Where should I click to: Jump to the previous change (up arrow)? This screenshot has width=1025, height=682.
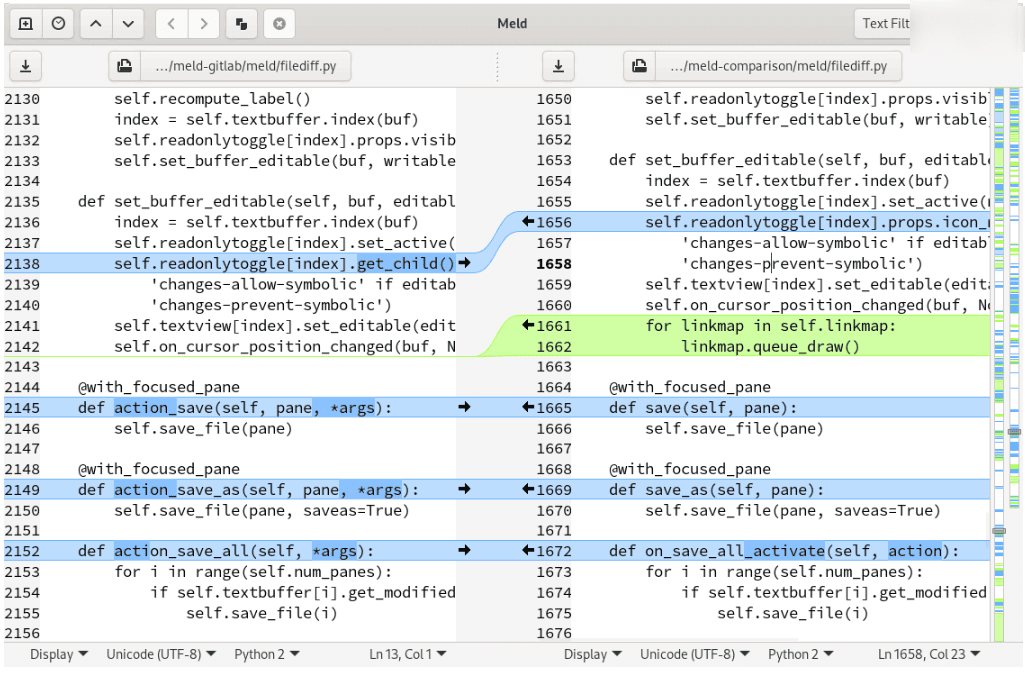tap(95, 24)
